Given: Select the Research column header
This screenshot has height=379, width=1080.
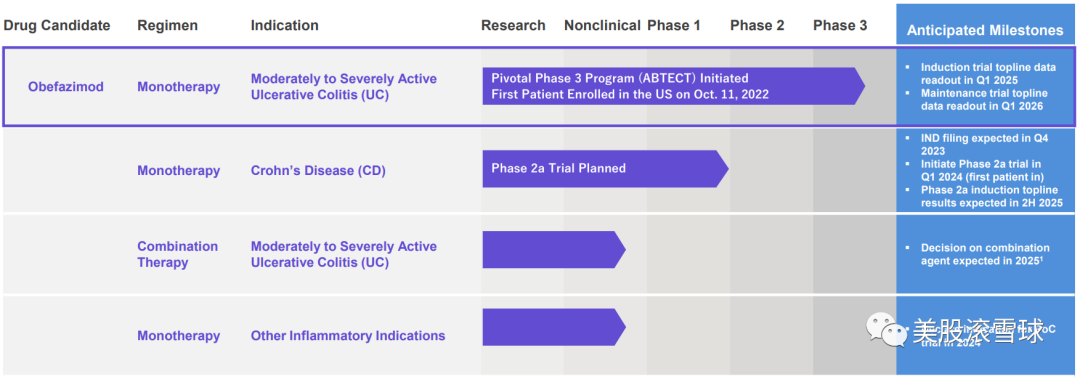Looking at the screenshot, I should (x=513, y=25).
